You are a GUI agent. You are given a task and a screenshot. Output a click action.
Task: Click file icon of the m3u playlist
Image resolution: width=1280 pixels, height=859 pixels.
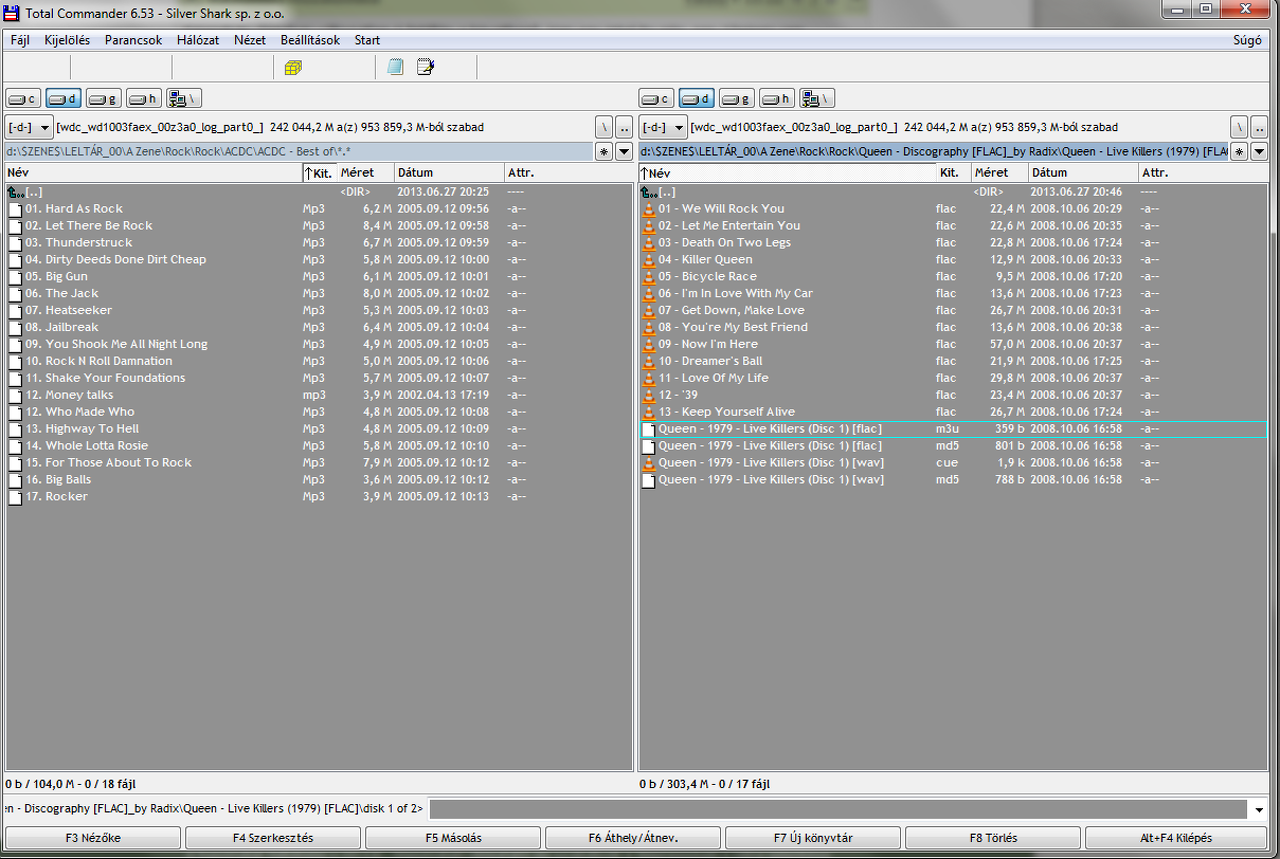click(x=648, y=429)
